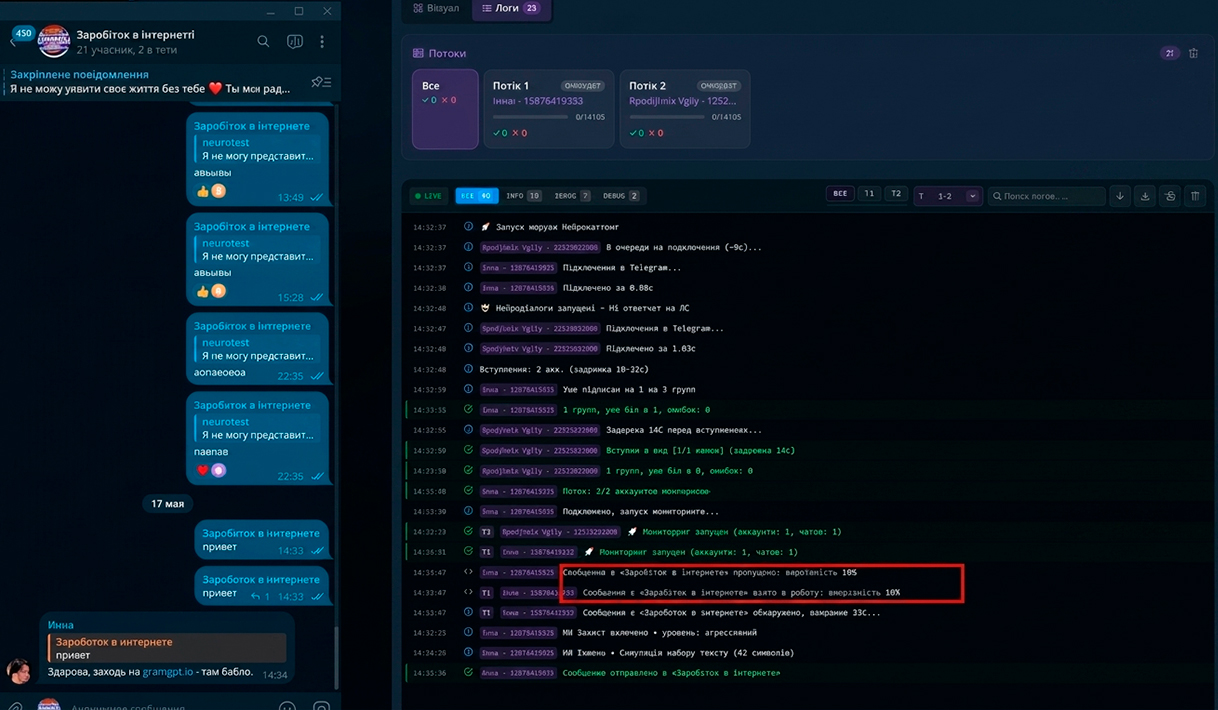Switch to the Логи tab
The width and height of the screenshot is (1218, 710).
point(510,8)
